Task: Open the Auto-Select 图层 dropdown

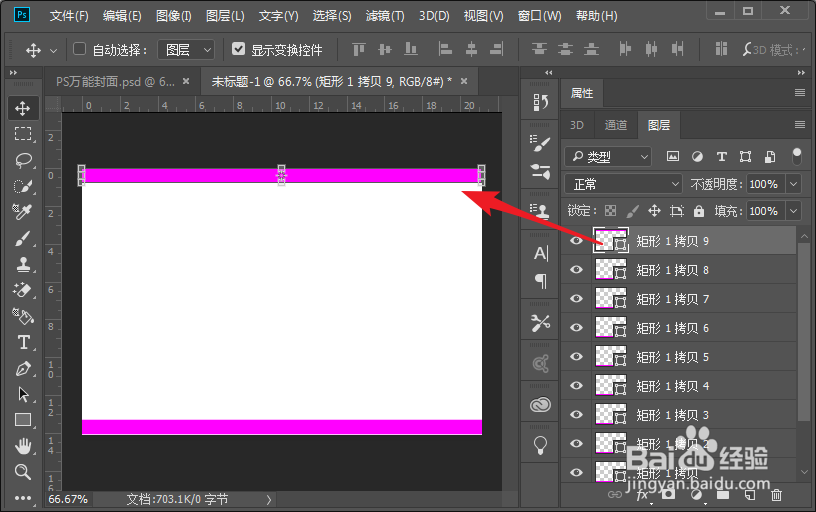Action: 186,49
